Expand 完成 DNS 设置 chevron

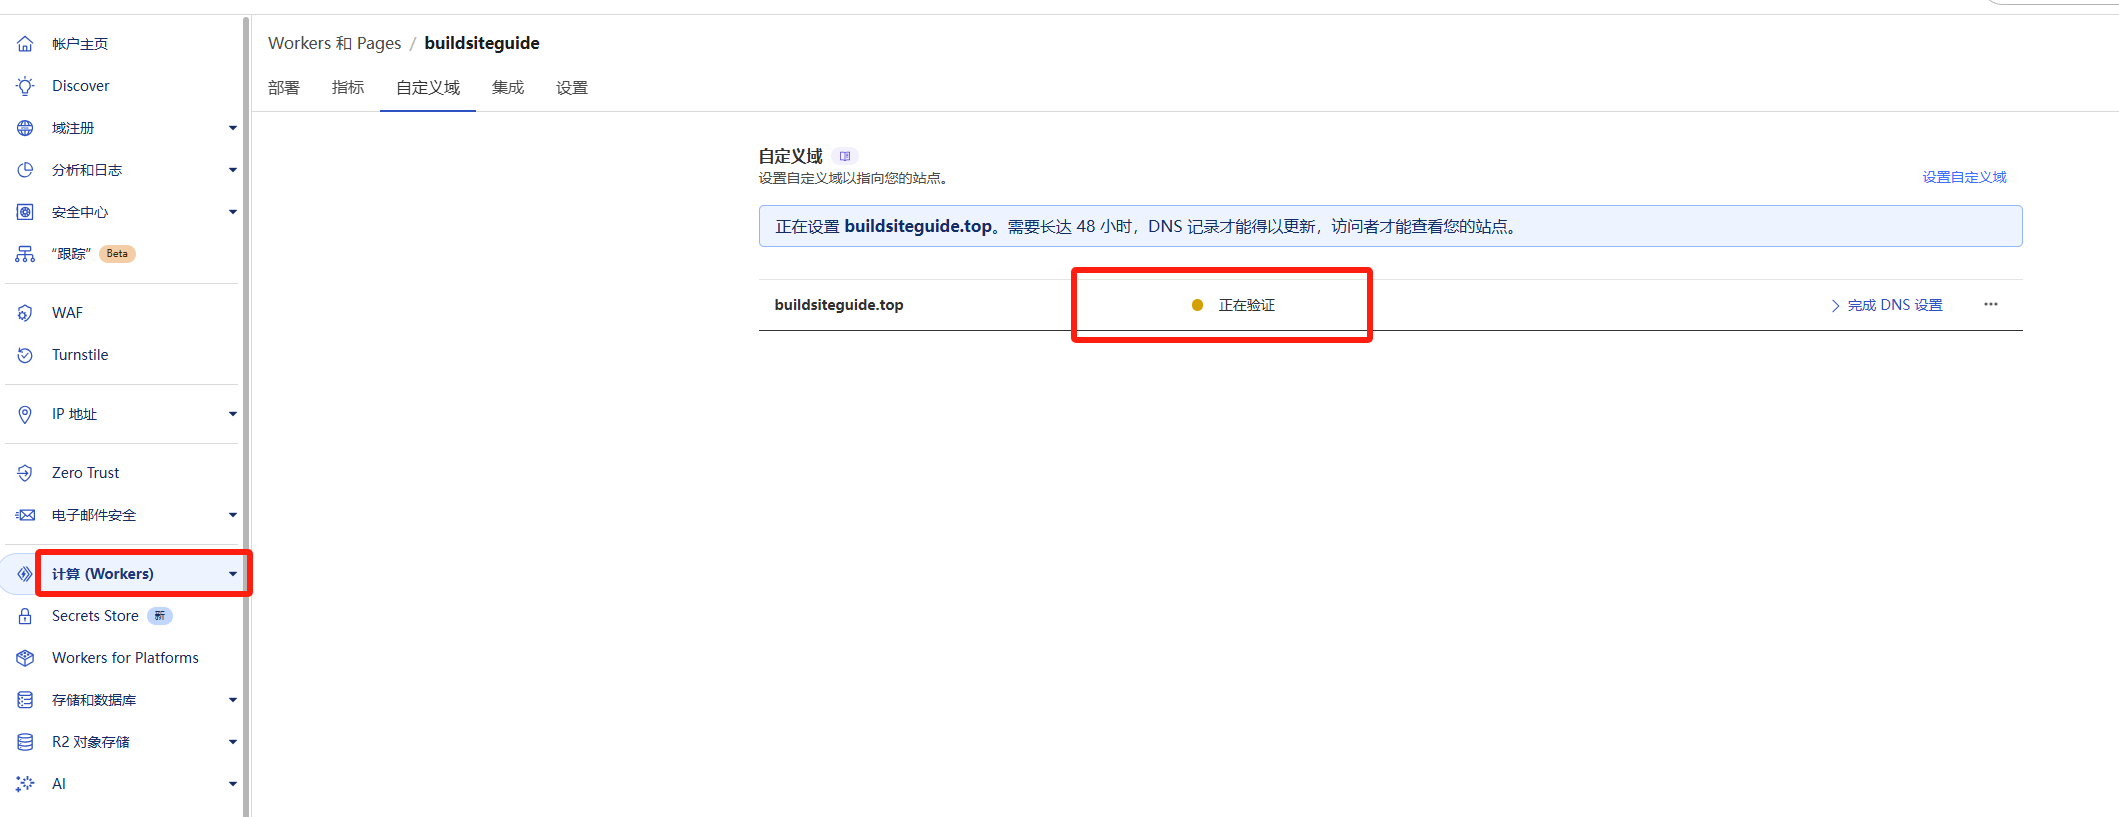(1835, 305)
